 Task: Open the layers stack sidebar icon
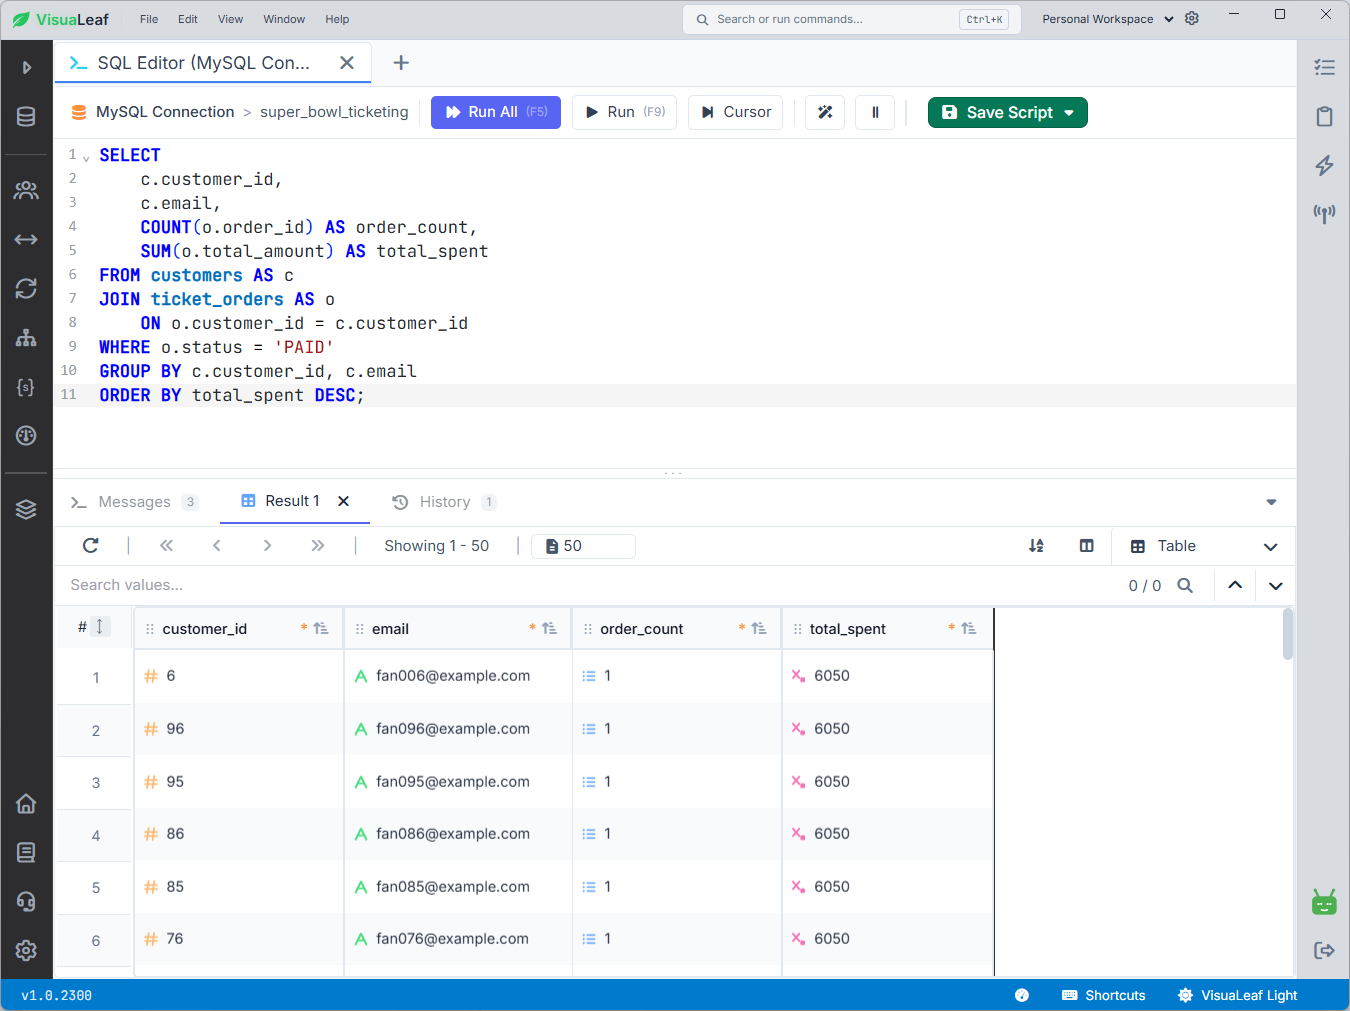(x=26, y=509)
